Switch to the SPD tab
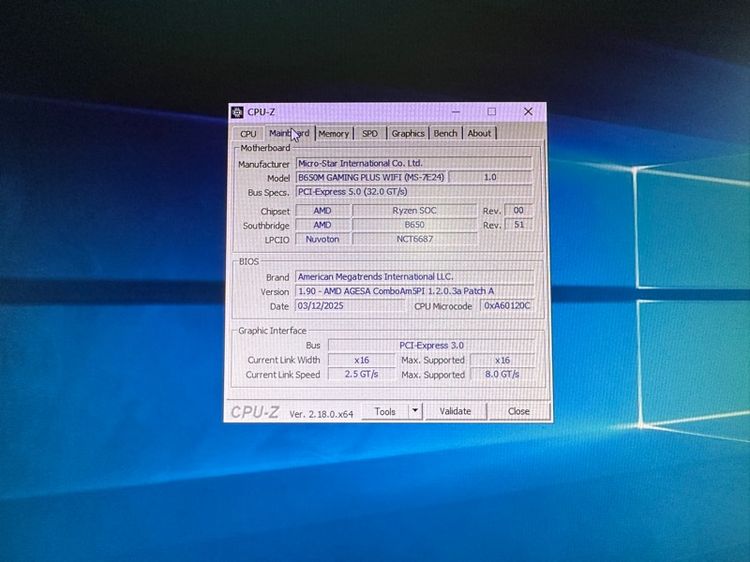Viewport: 750px width, 562px height. pos(370,133)
